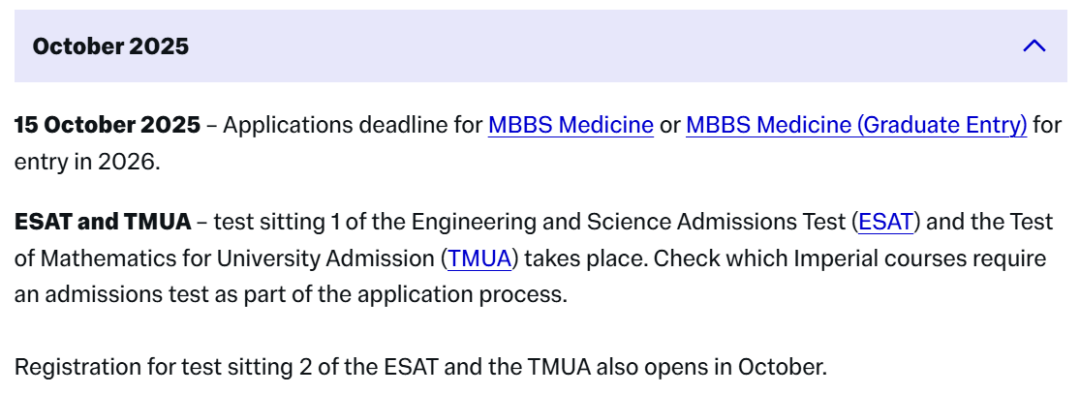Viewport: 1080px width, 394px height.
Task: Click the Check which Imperial courses require sentence
Action: (x=850, y=258)
